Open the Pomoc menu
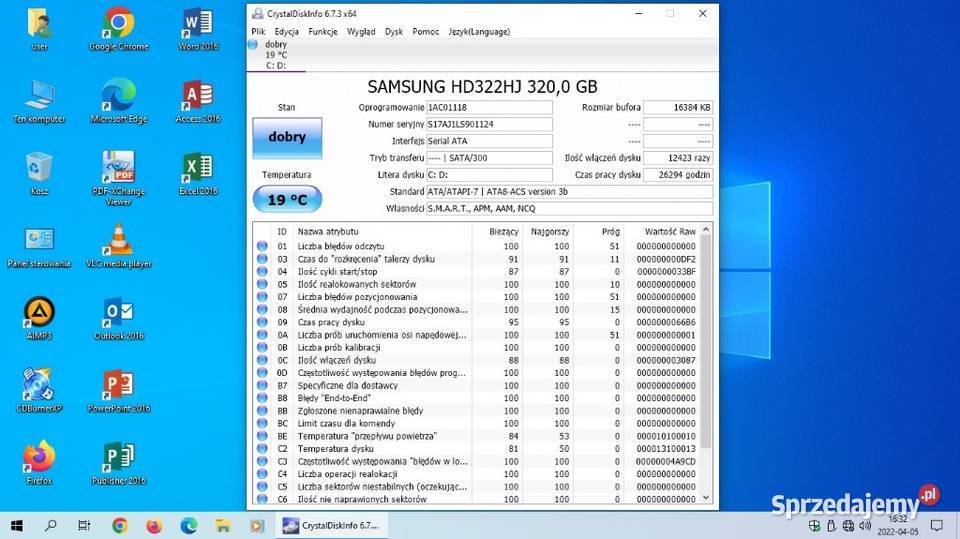 click(x=426, y=31)
